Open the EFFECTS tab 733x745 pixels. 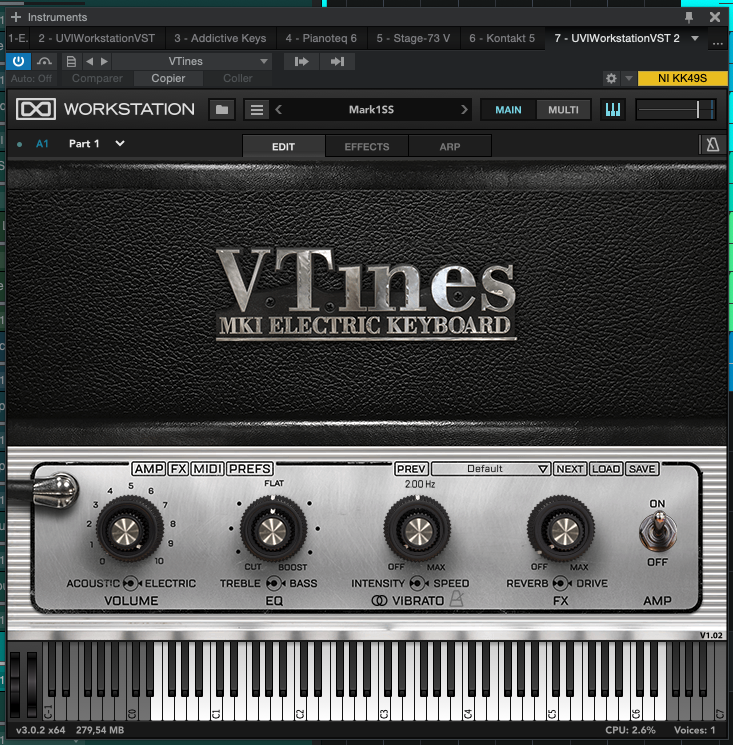(x=367, y=147)
